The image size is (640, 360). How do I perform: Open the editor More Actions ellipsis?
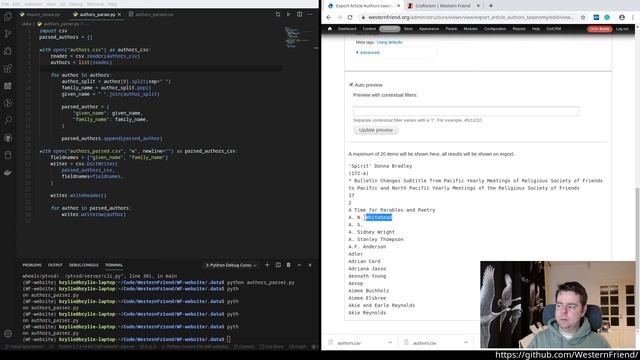click(x=310, y=14)
